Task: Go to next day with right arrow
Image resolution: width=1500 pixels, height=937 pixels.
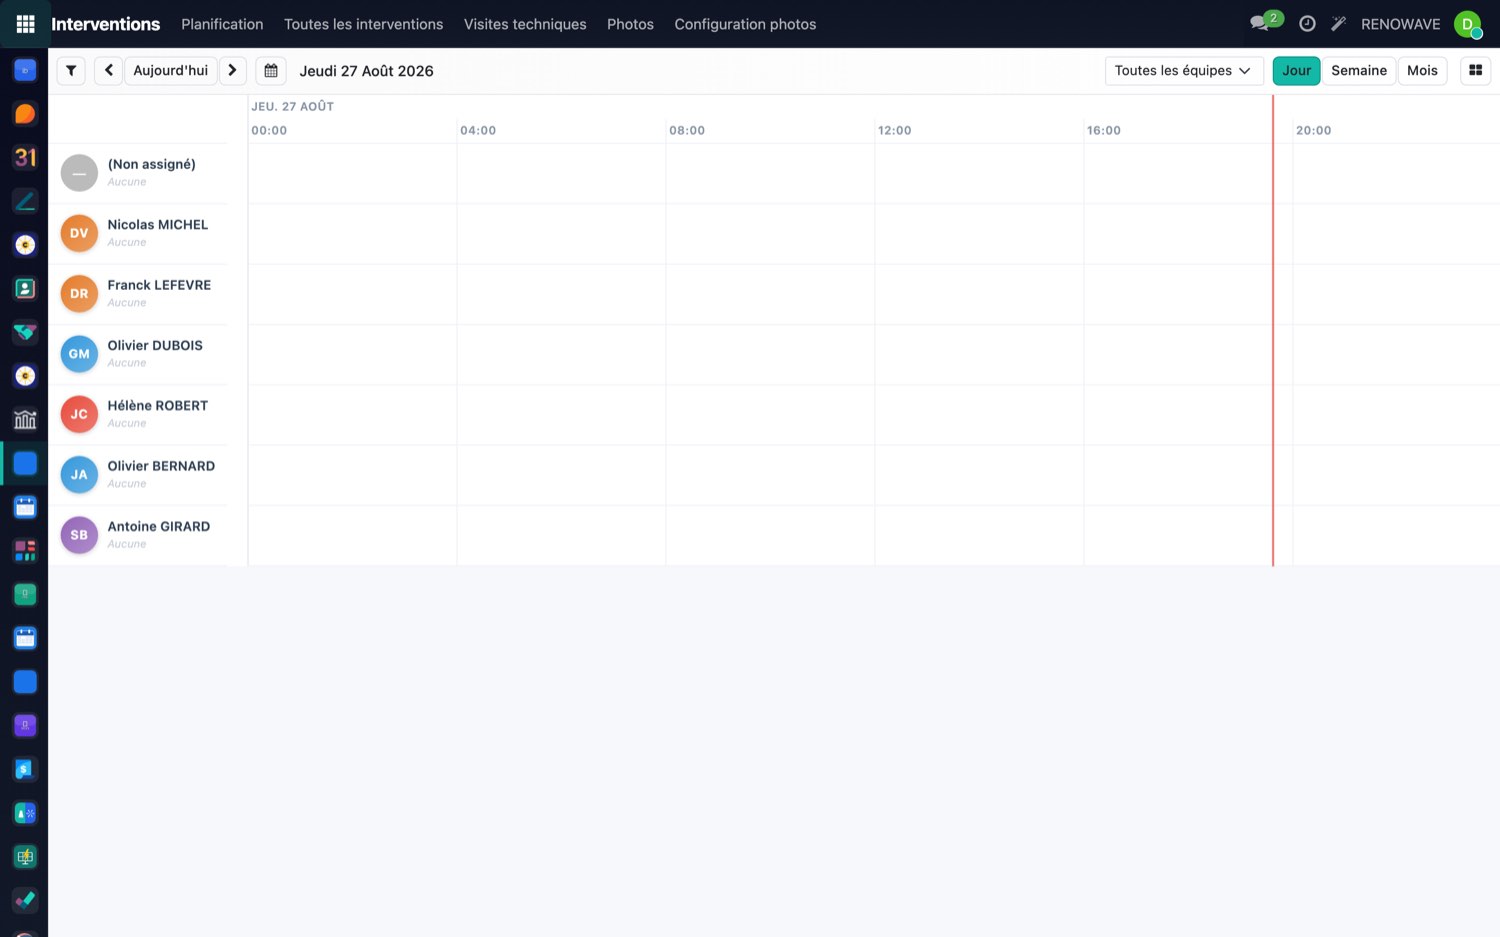Action: coord(232,71)
